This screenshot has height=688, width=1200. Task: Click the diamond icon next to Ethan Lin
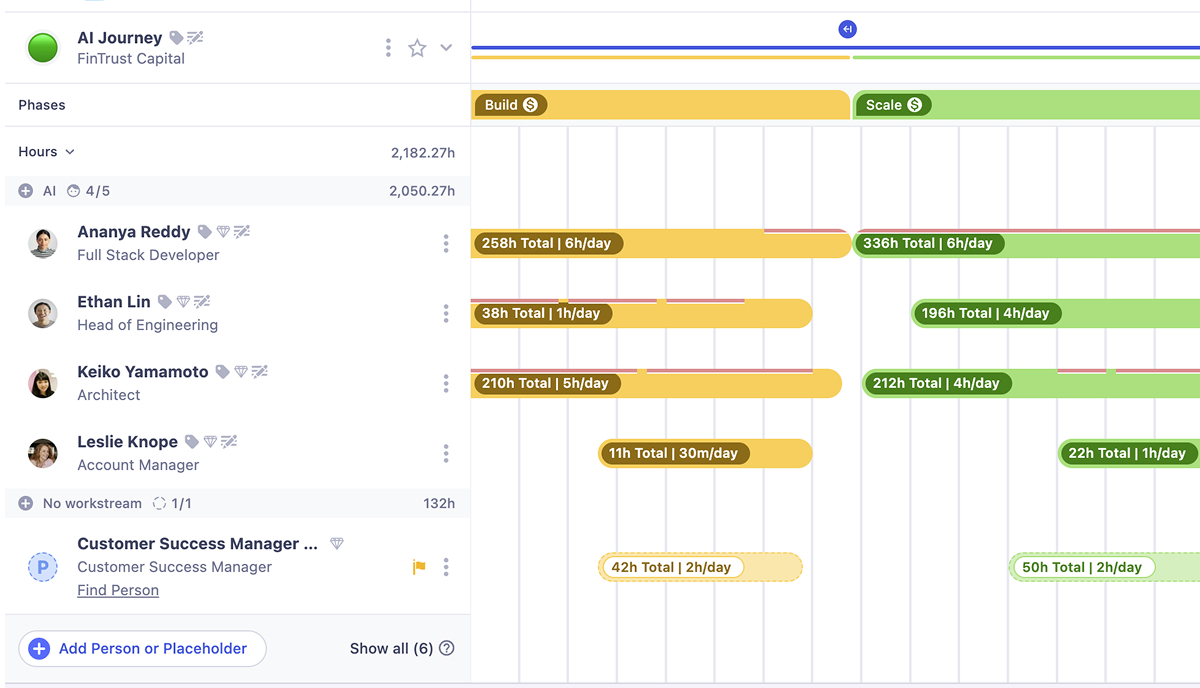click(183, 302)
